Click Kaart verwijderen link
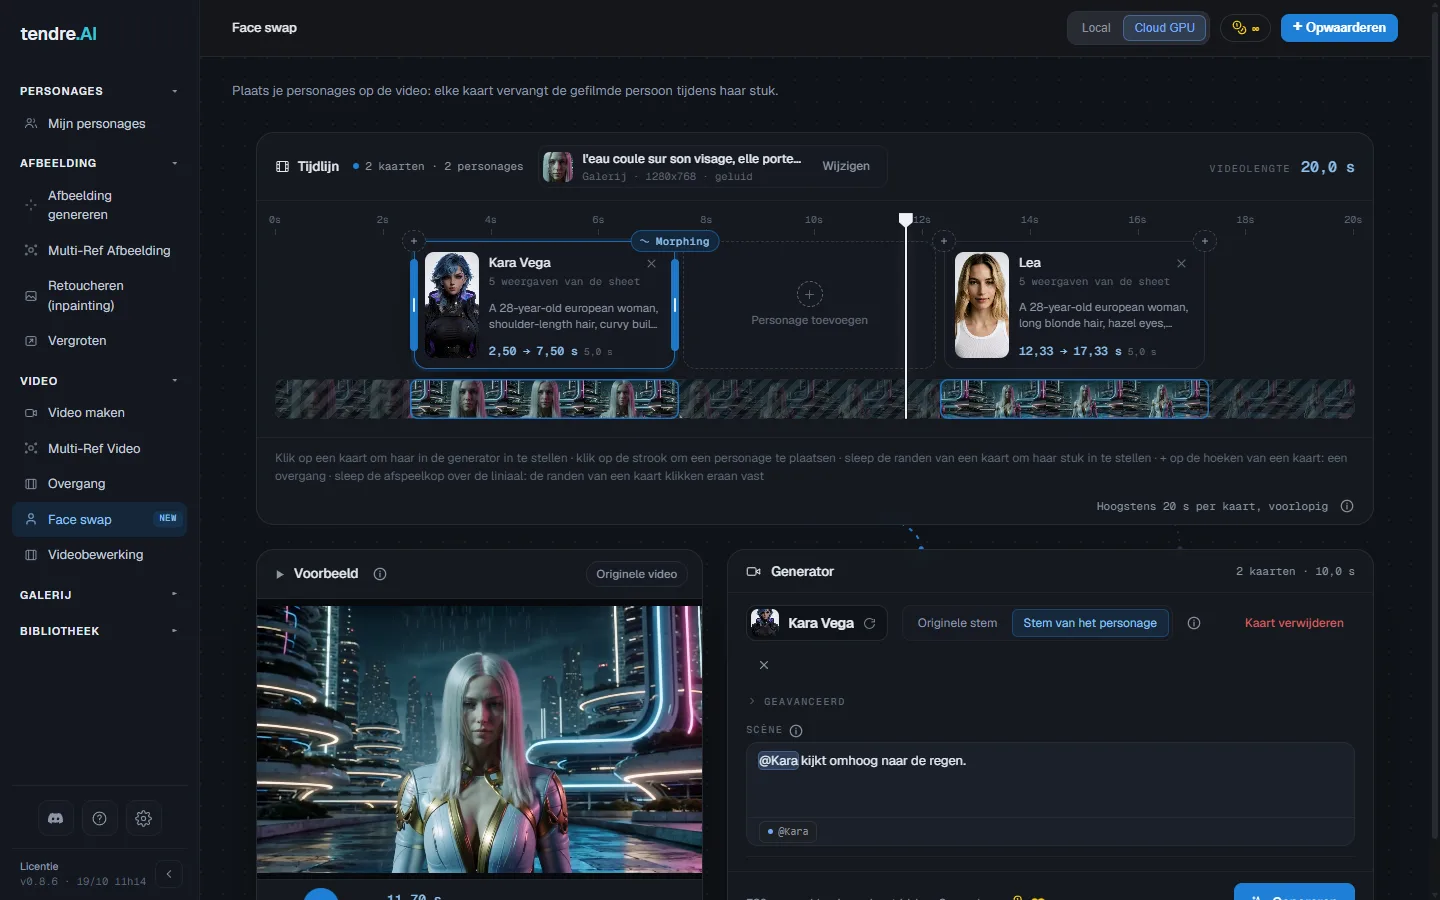 (1294, 623)
